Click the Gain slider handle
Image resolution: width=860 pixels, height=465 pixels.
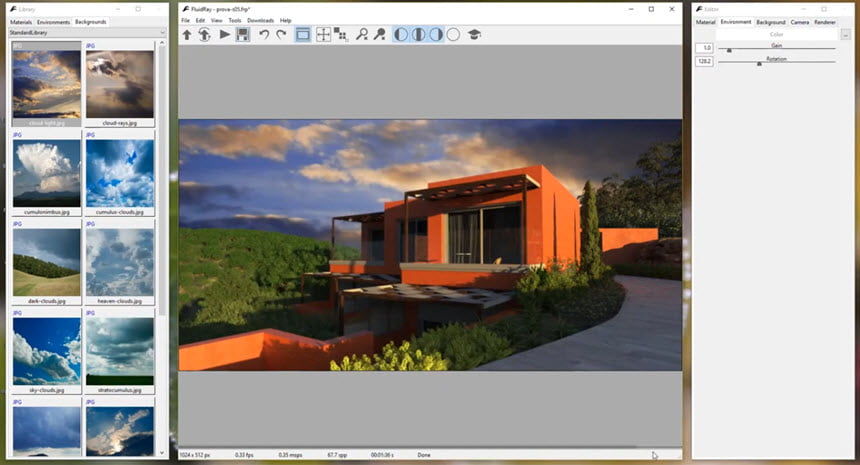729,50
